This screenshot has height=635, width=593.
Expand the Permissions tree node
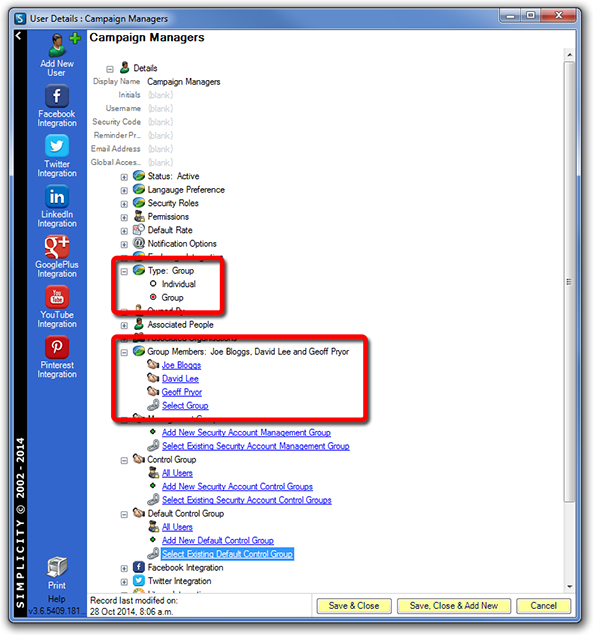(x=124, y=217)
